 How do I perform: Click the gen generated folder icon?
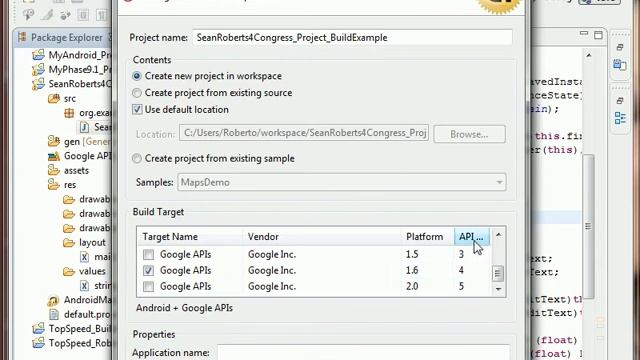tap(53, 141)
